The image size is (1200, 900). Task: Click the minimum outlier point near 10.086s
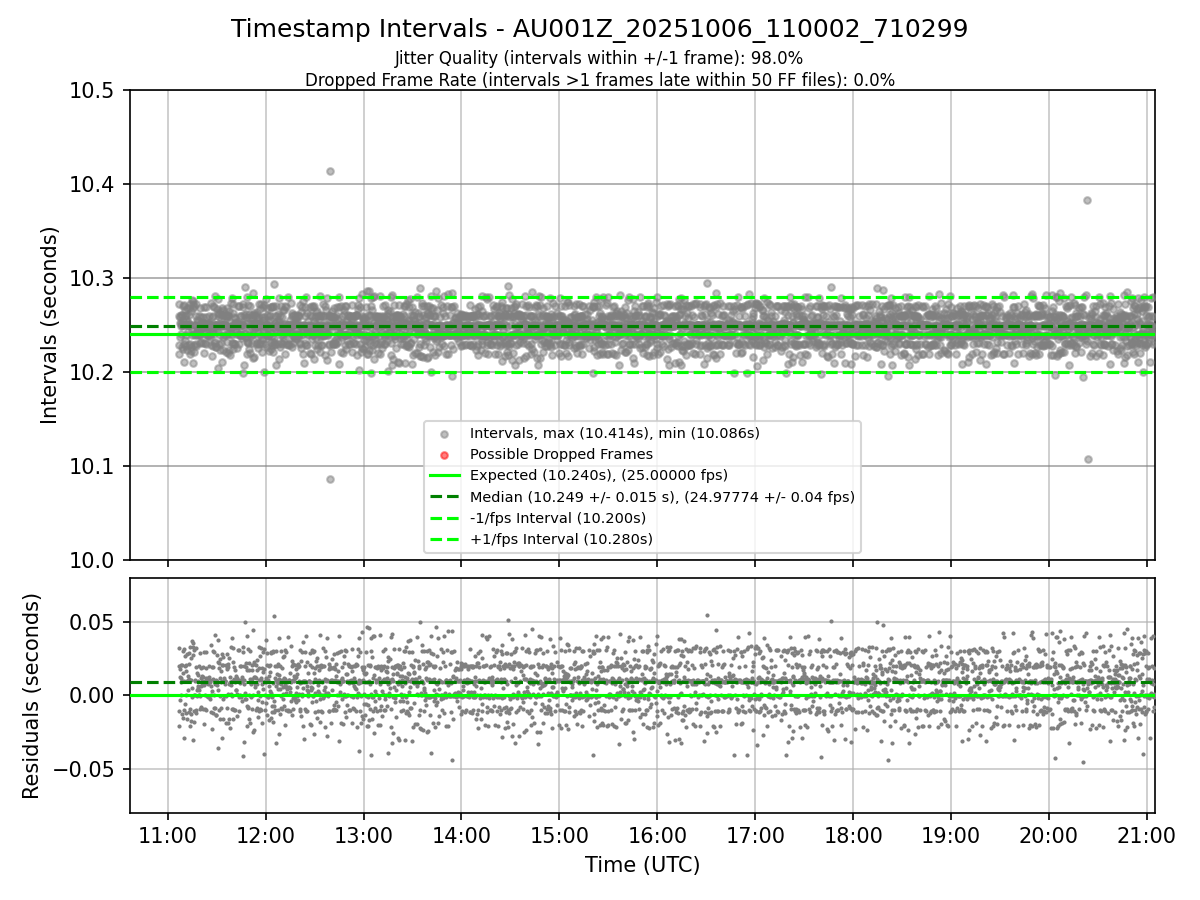point(330,479)
